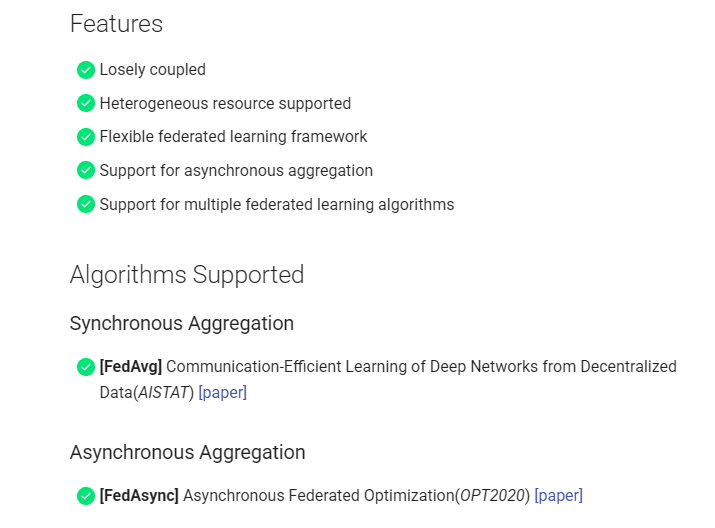Open the FedAvg paper link

(x=223, y=393)
